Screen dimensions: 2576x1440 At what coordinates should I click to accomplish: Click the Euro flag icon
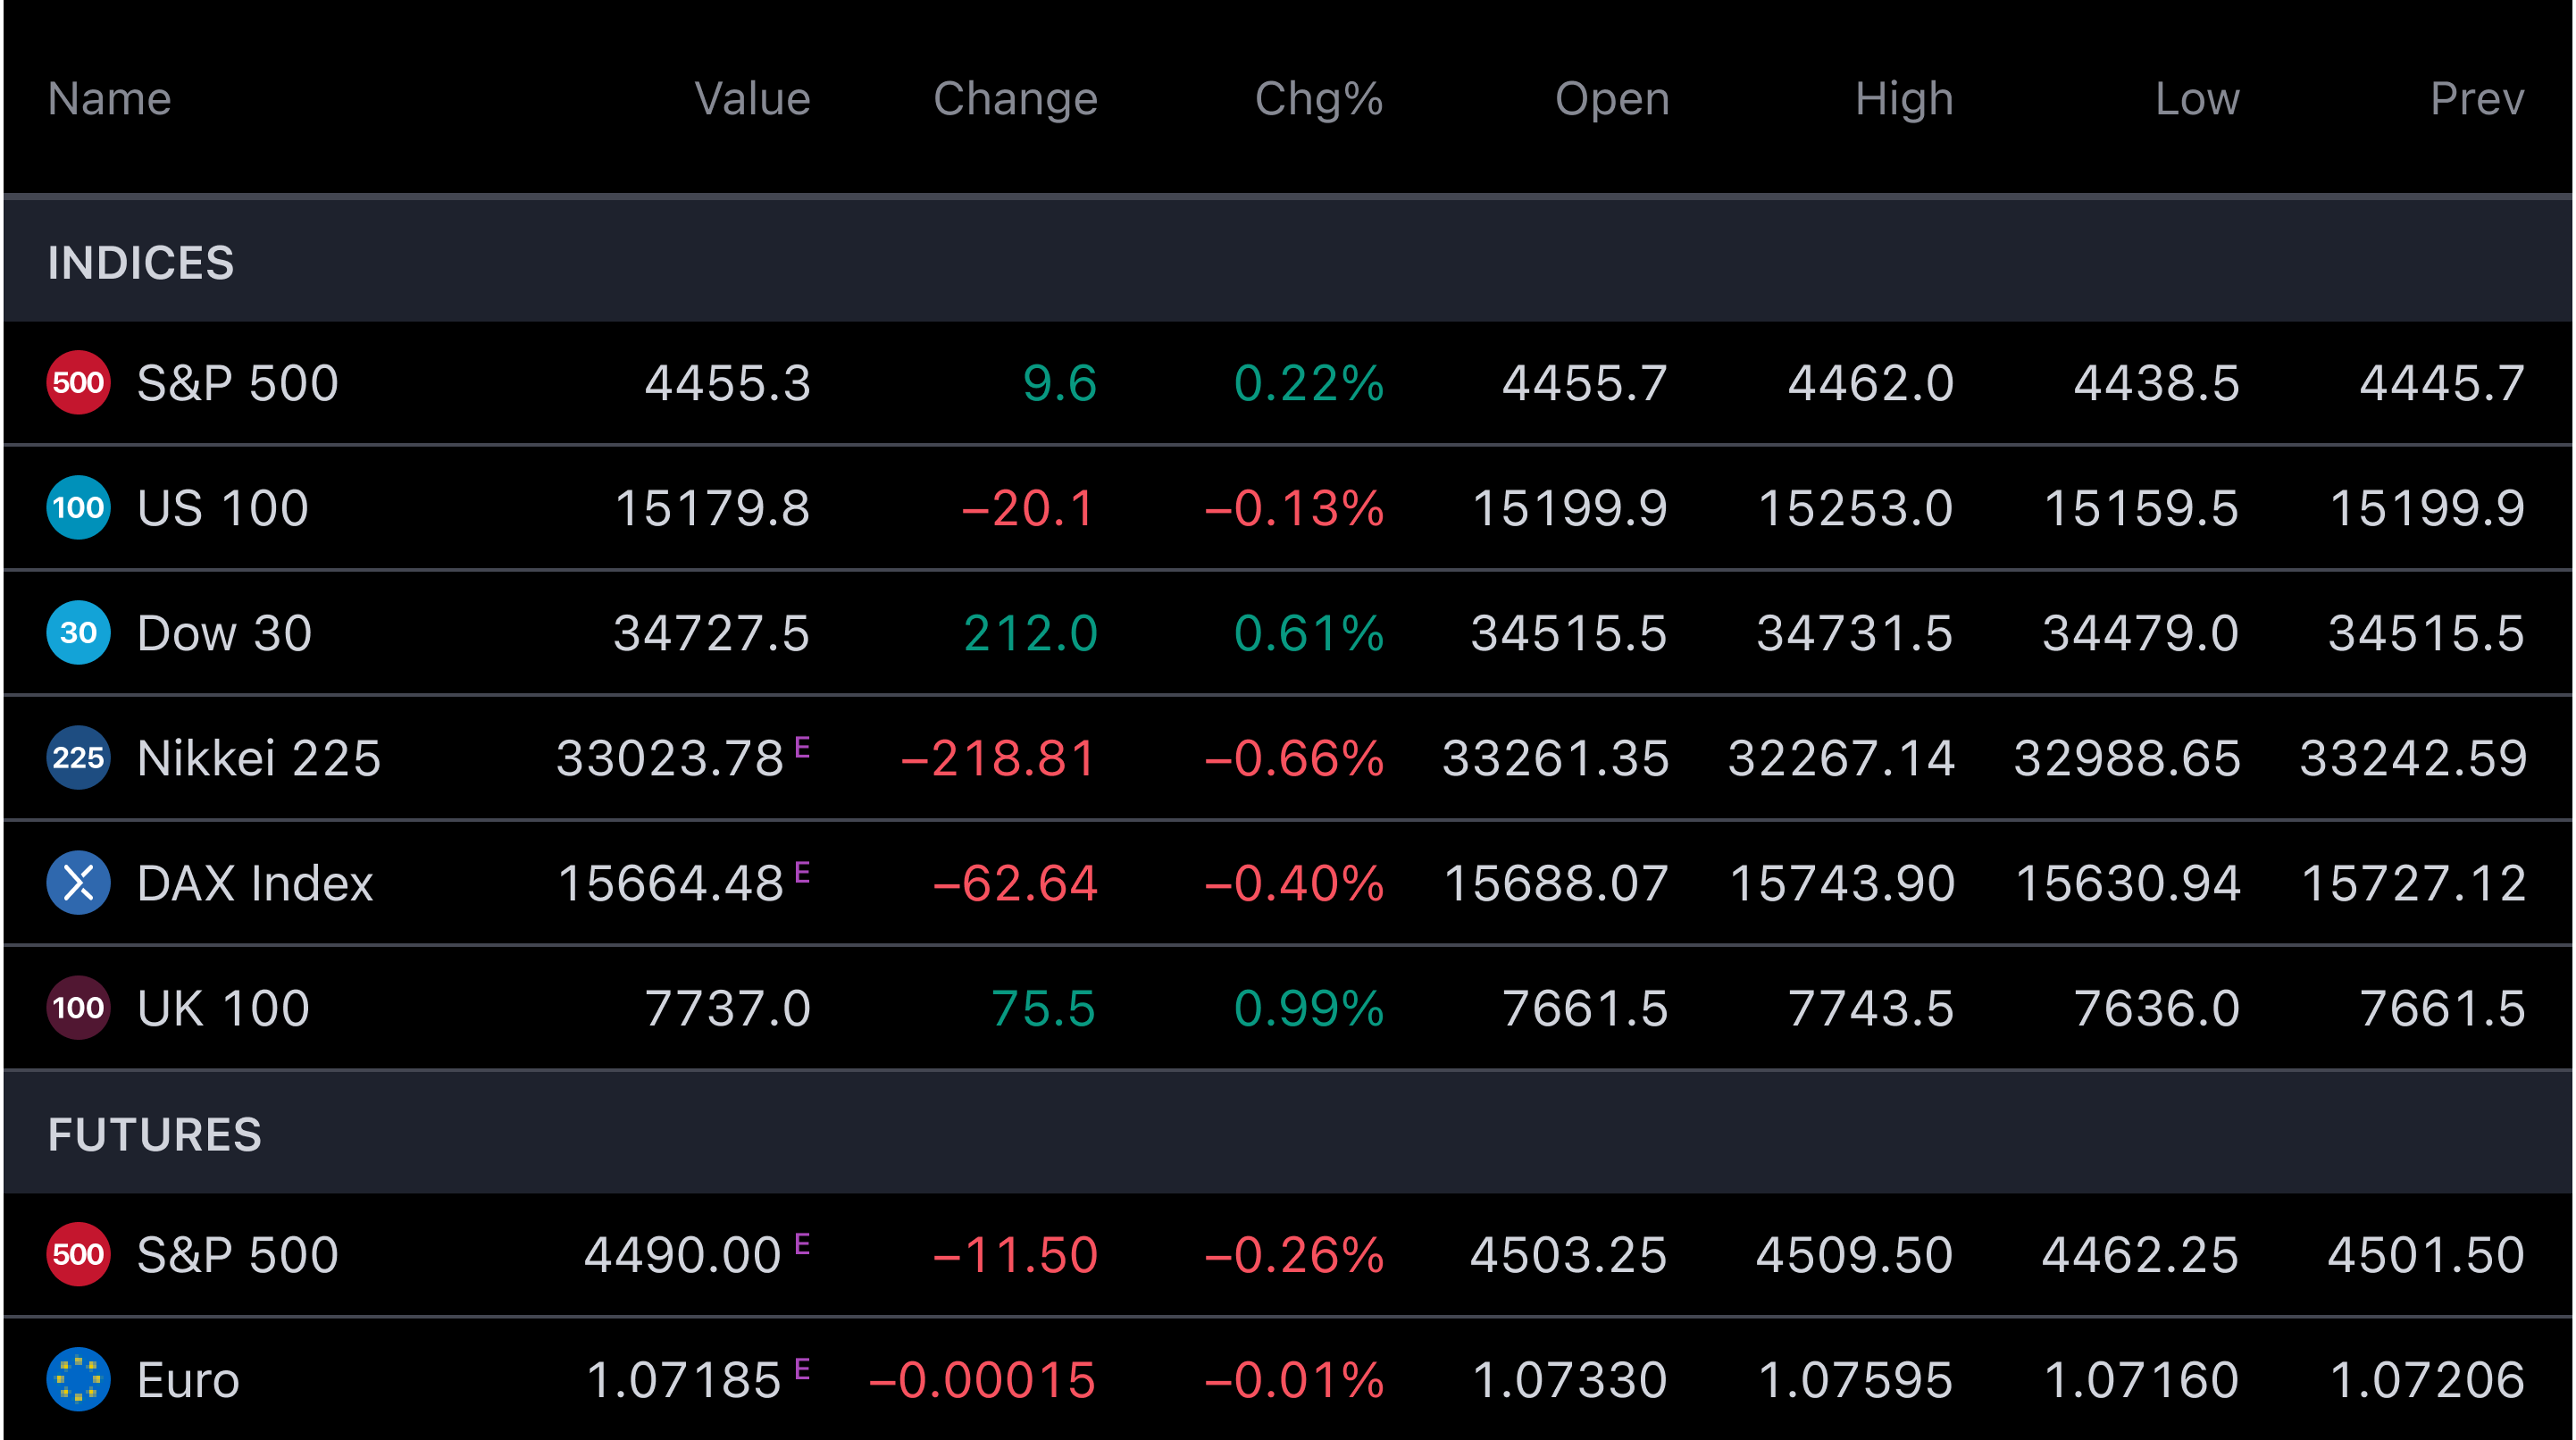point(78,1380)
